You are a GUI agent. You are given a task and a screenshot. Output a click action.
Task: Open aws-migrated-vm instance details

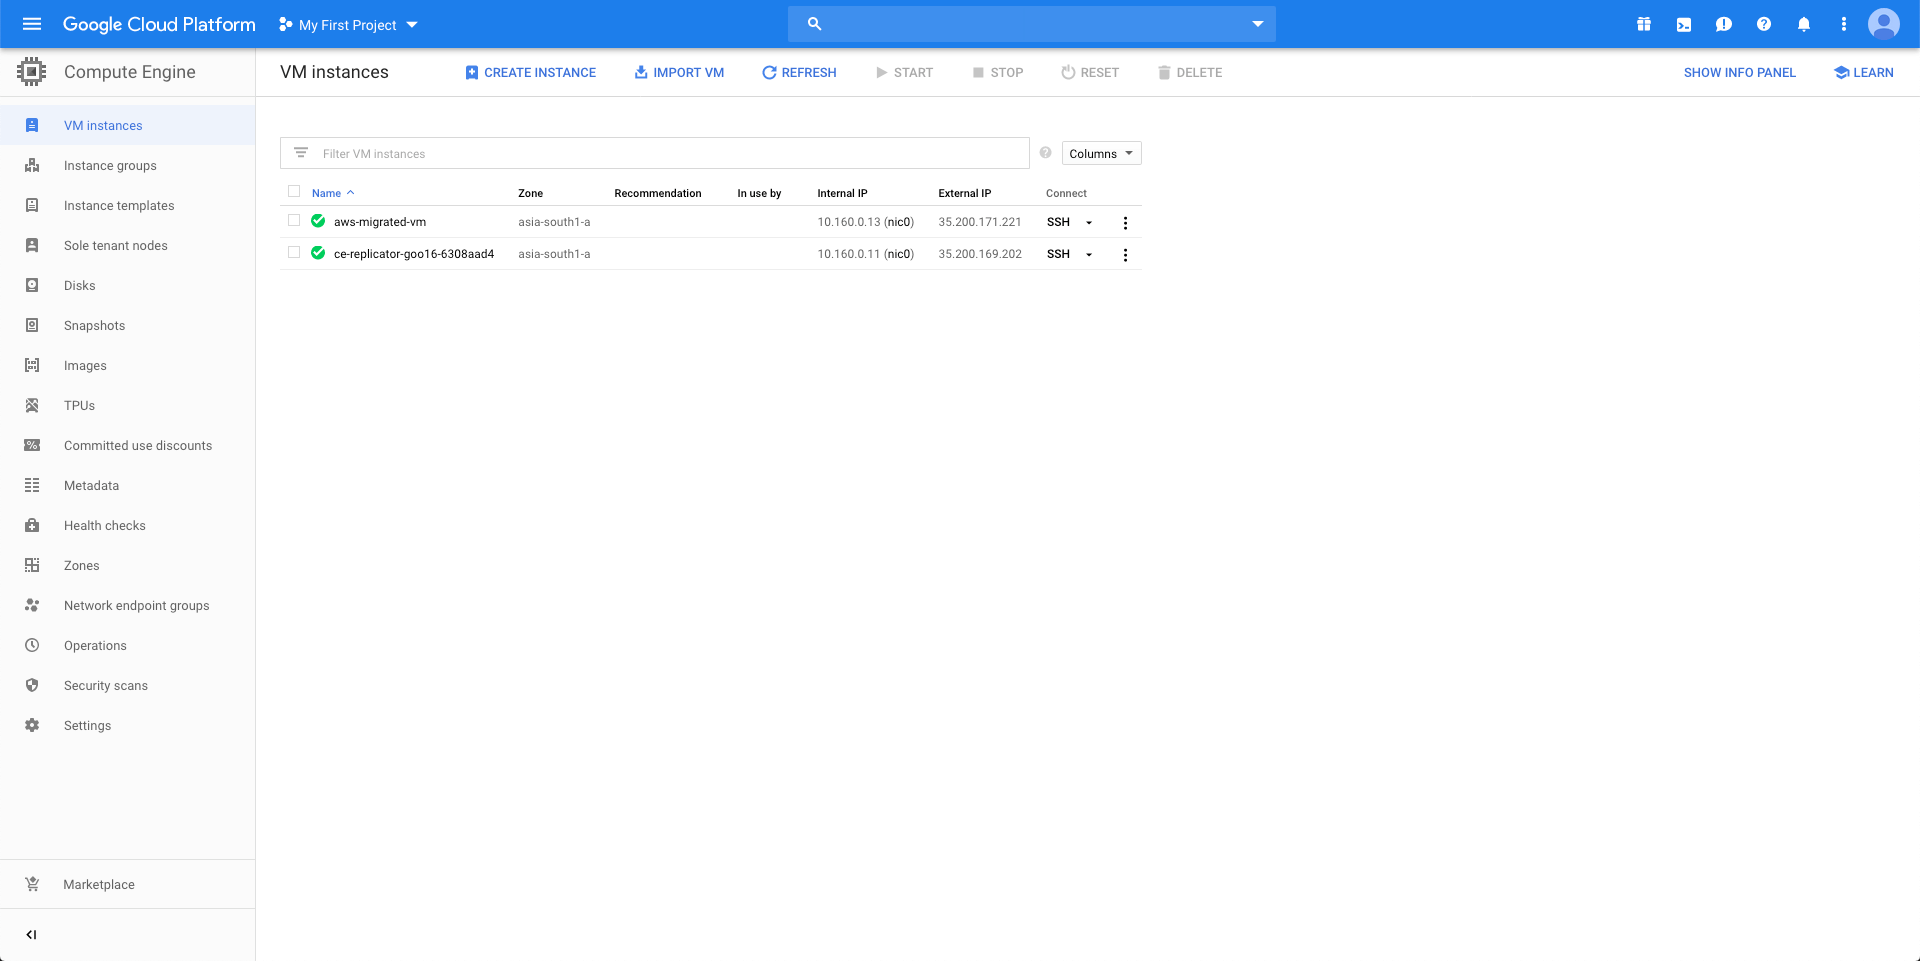380,222
